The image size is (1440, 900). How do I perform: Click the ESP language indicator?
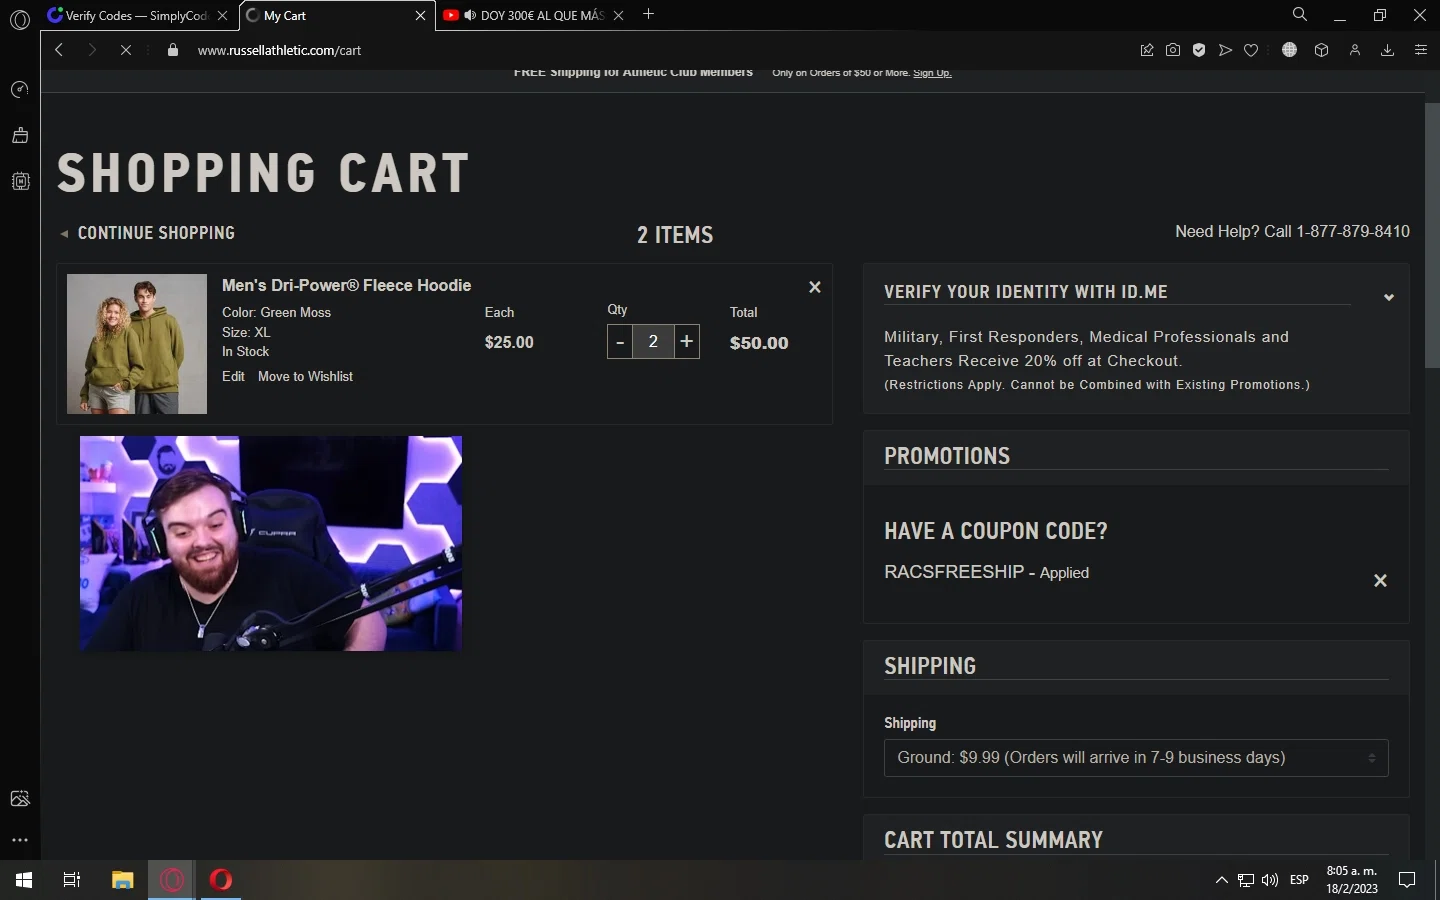[1299, 880]
